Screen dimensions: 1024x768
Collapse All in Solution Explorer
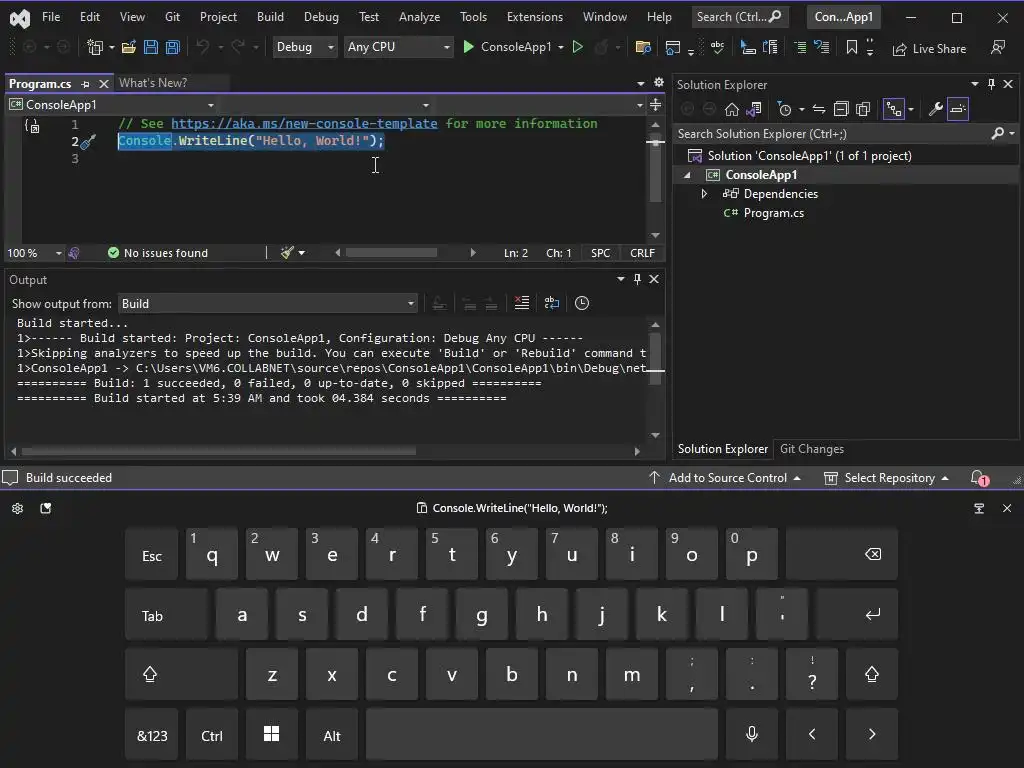click(x=841, y=109)
